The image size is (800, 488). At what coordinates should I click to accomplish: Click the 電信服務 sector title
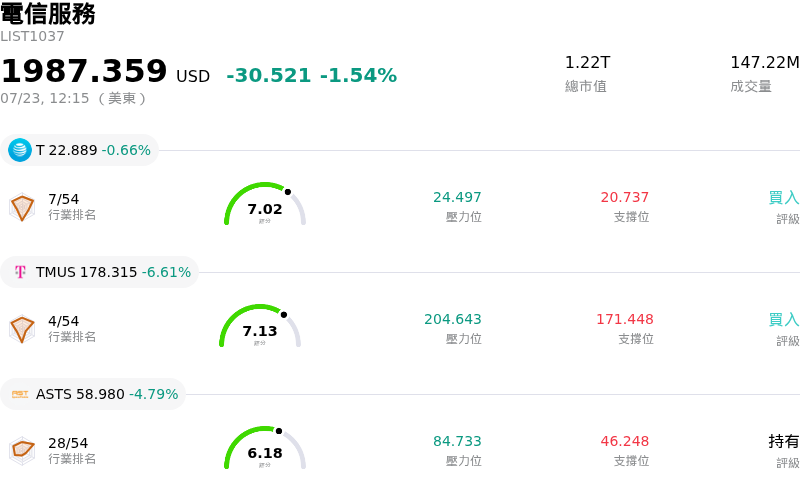pyautogui.click(x=48, y=13)
